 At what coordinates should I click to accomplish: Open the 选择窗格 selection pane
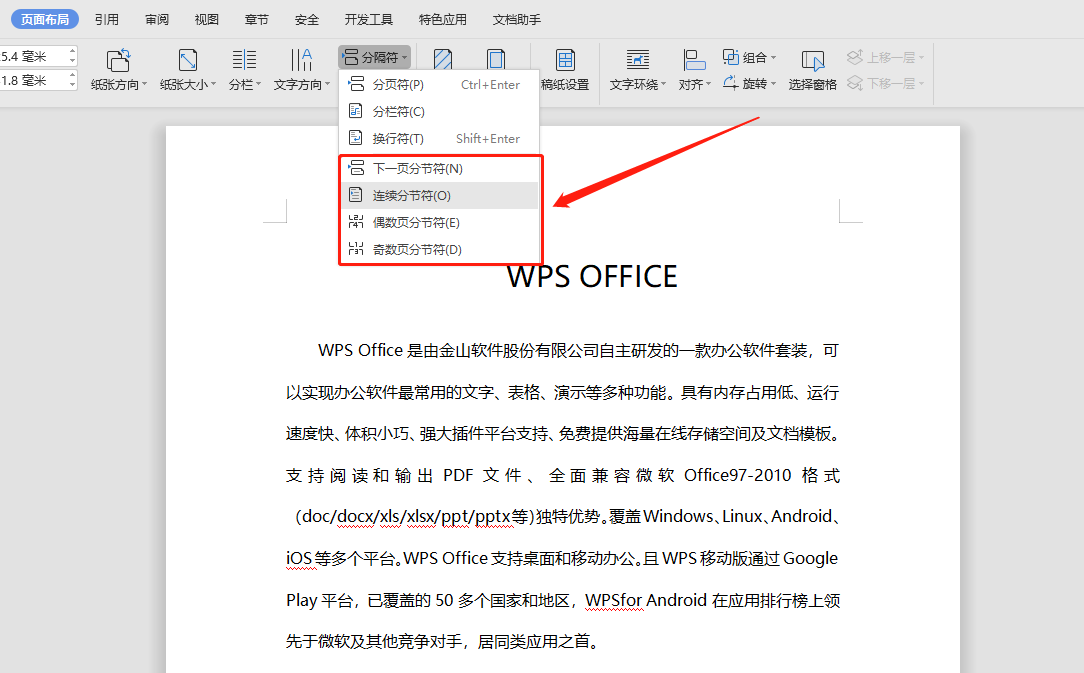coord(812,70)
